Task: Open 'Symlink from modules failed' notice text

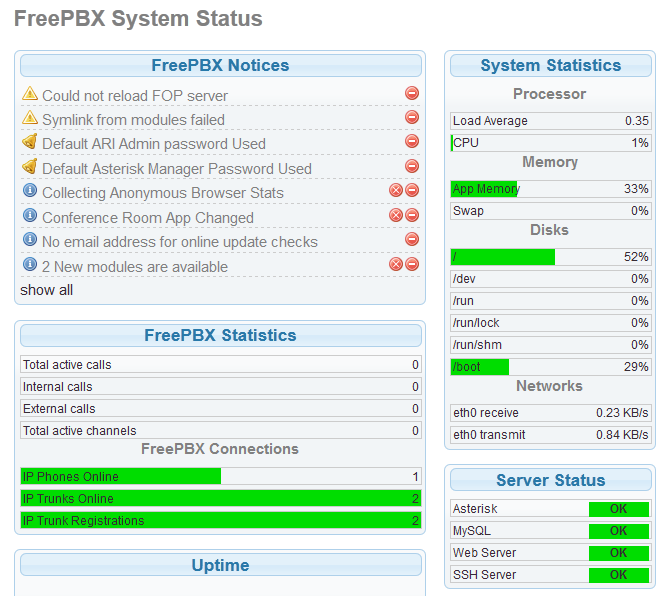Action: [133, 120]
